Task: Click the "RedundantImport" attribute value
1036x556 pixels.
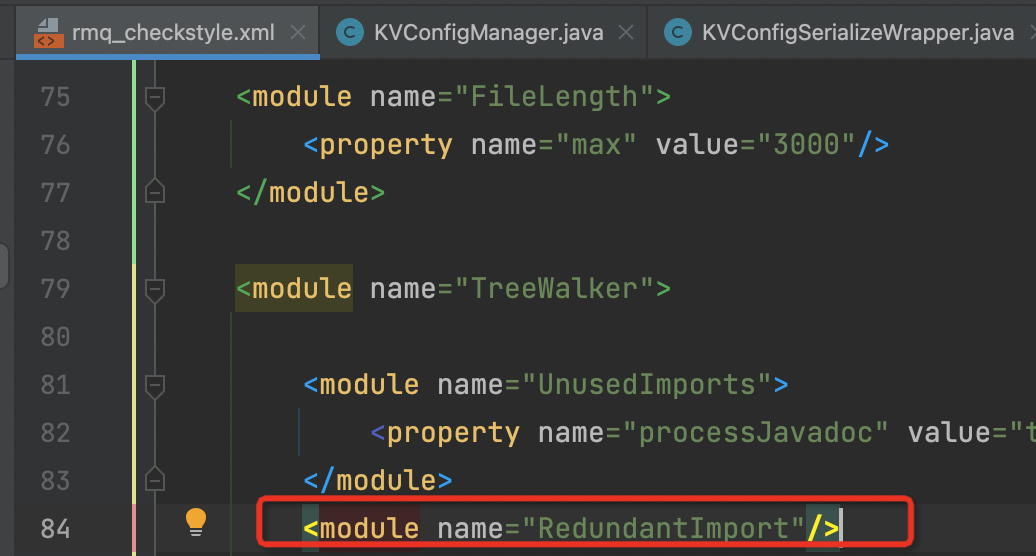Action: (x=663, y=528)
